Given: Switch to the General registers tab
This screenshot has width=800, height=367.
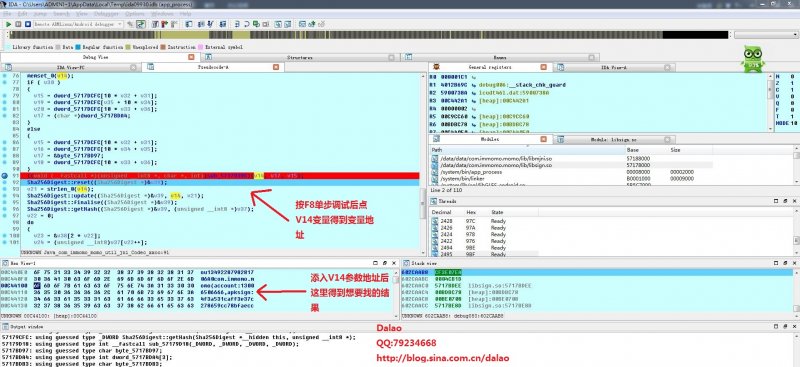Looking at the screenshot, I should [x=489, y=67].
